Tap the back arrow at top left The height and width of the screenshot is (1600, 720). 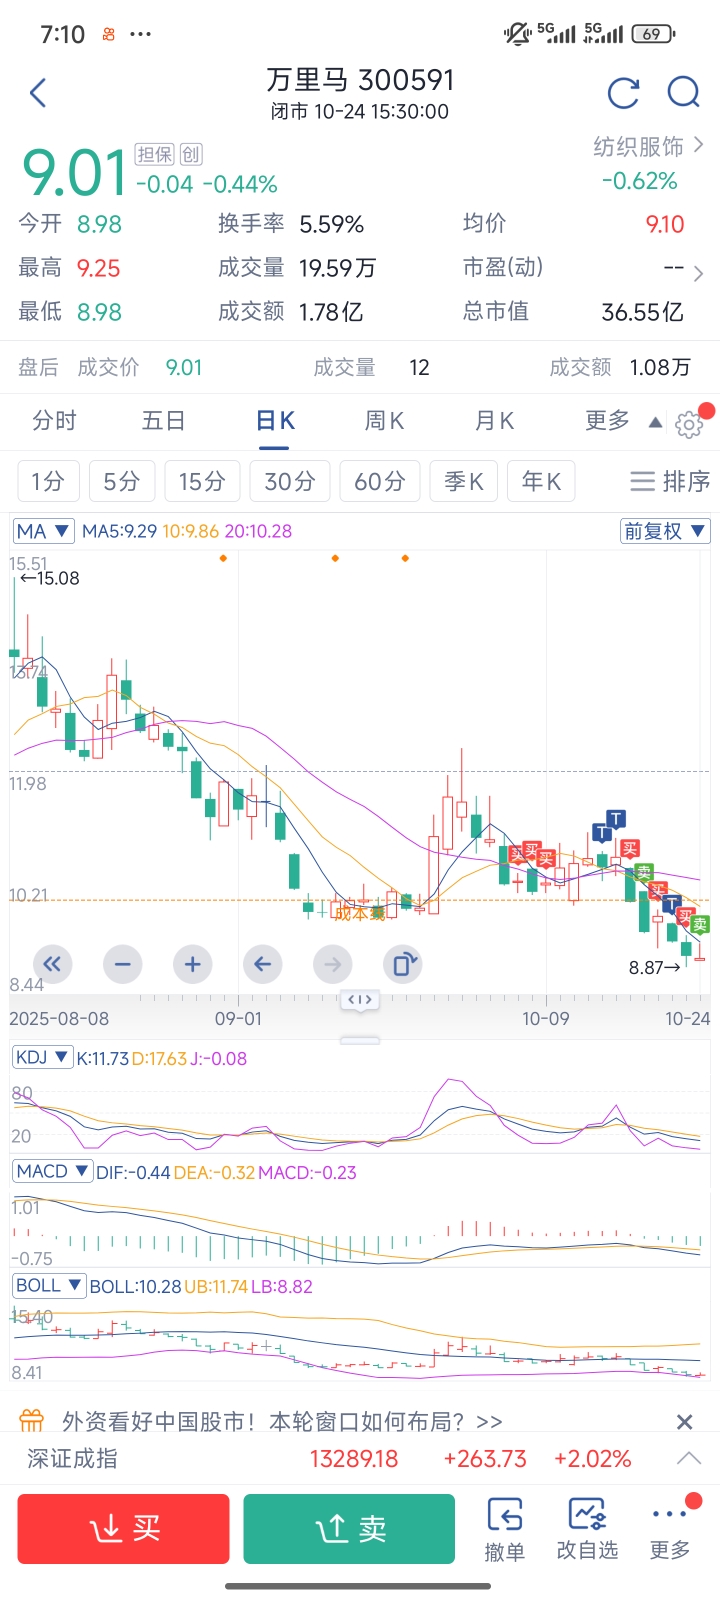pyautogui.click(x=38, y=94)
